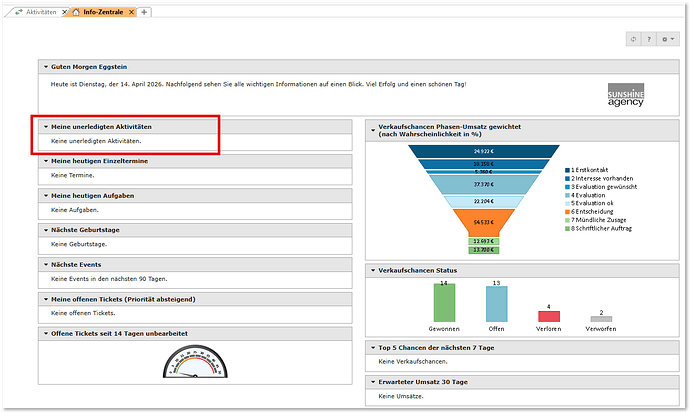
Task: Close the Aktivitäten tab
Action: pyautogui.click(x=65, y=12)
